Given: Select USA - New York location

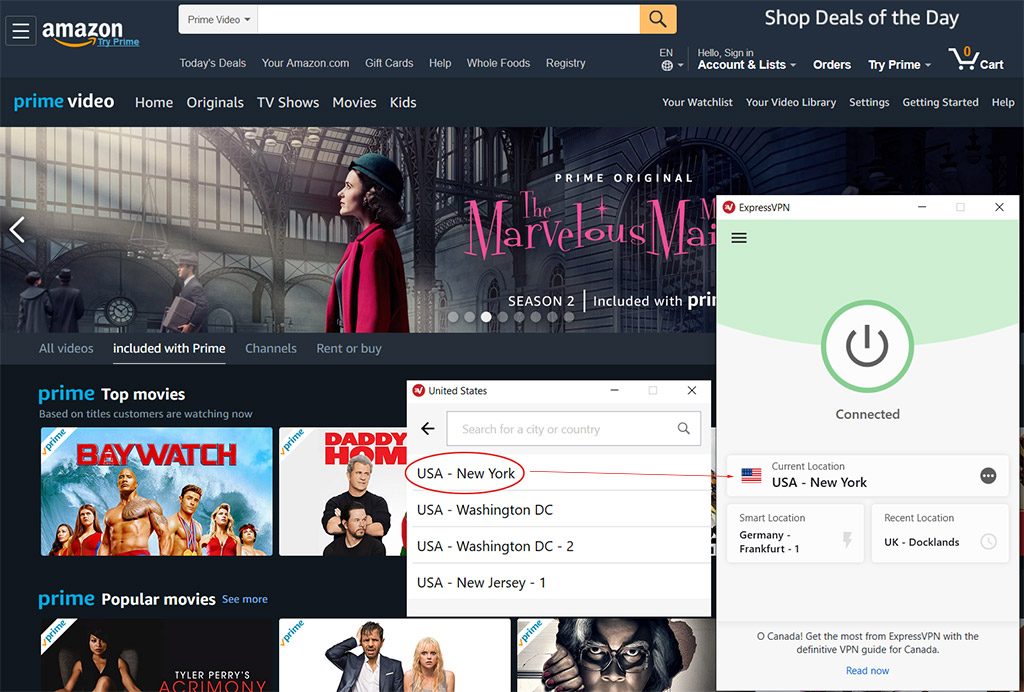Looking at the screenshot, I should pyautogui.click(x=558, y=473).
